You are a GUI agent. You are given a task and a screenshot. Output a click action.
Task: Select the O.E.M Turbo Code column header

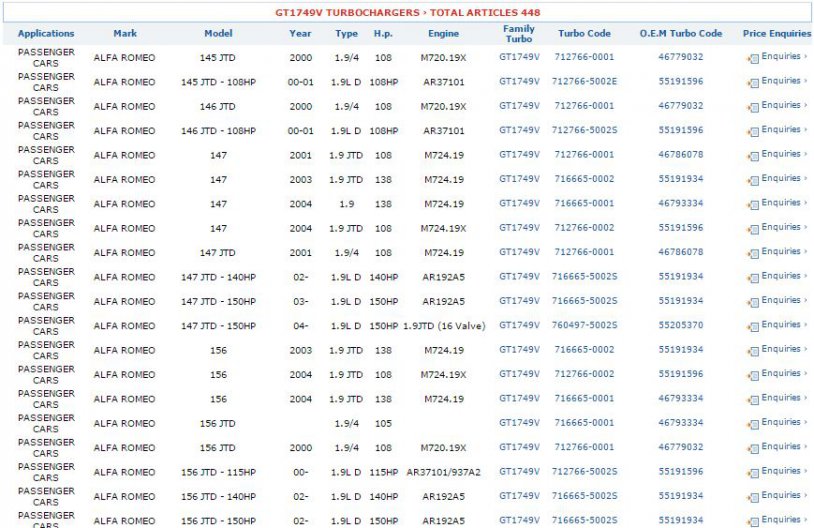[x=680, y=34]
